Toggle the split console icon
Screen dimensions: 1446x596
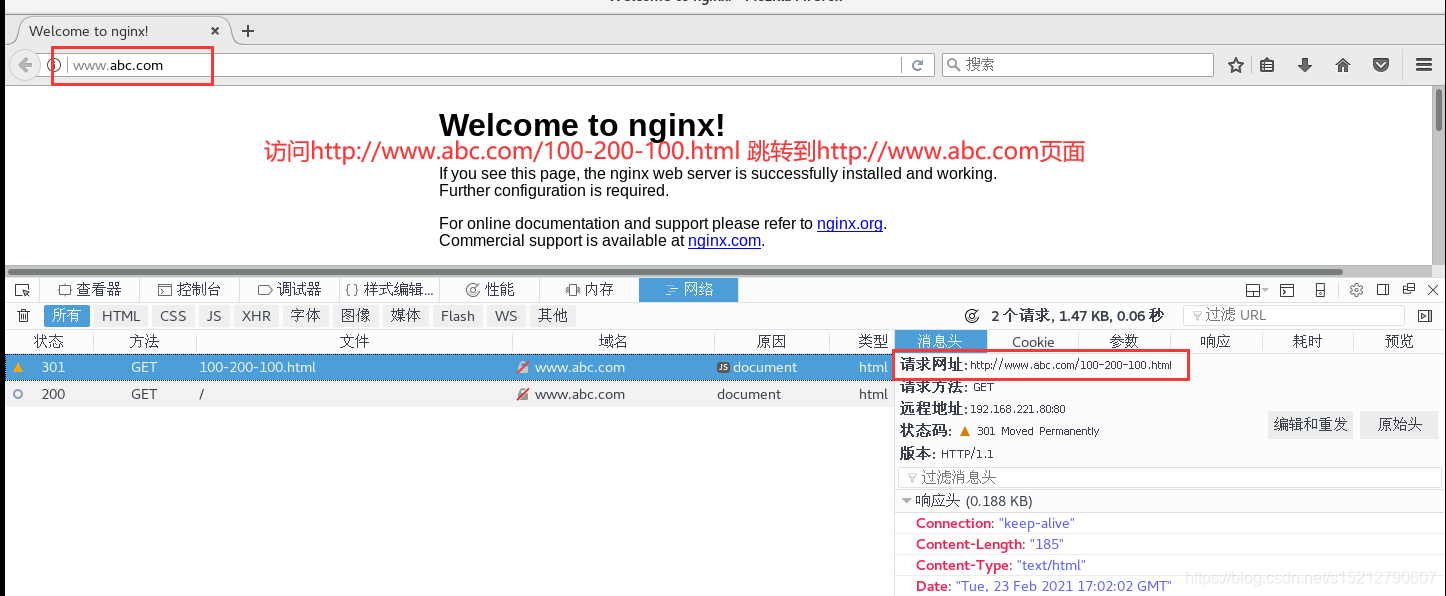[1287, 290]
